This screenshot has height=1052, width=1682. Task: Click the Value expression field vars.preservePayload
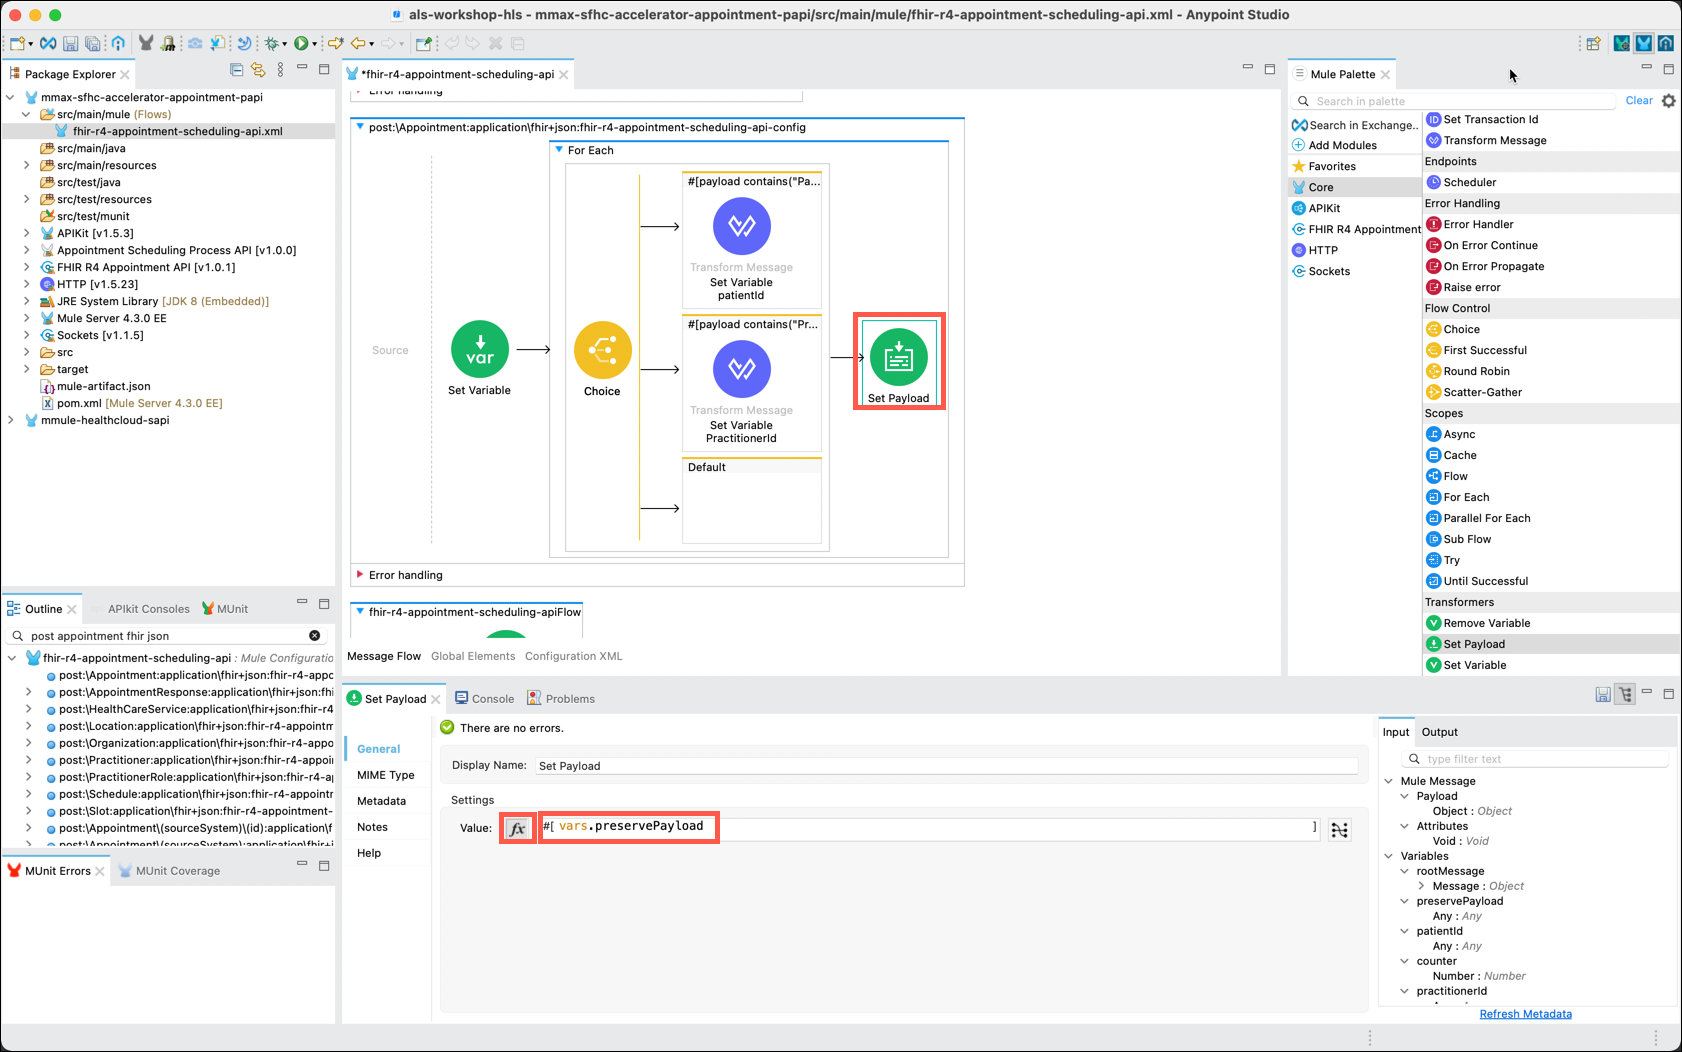point(930,827)
